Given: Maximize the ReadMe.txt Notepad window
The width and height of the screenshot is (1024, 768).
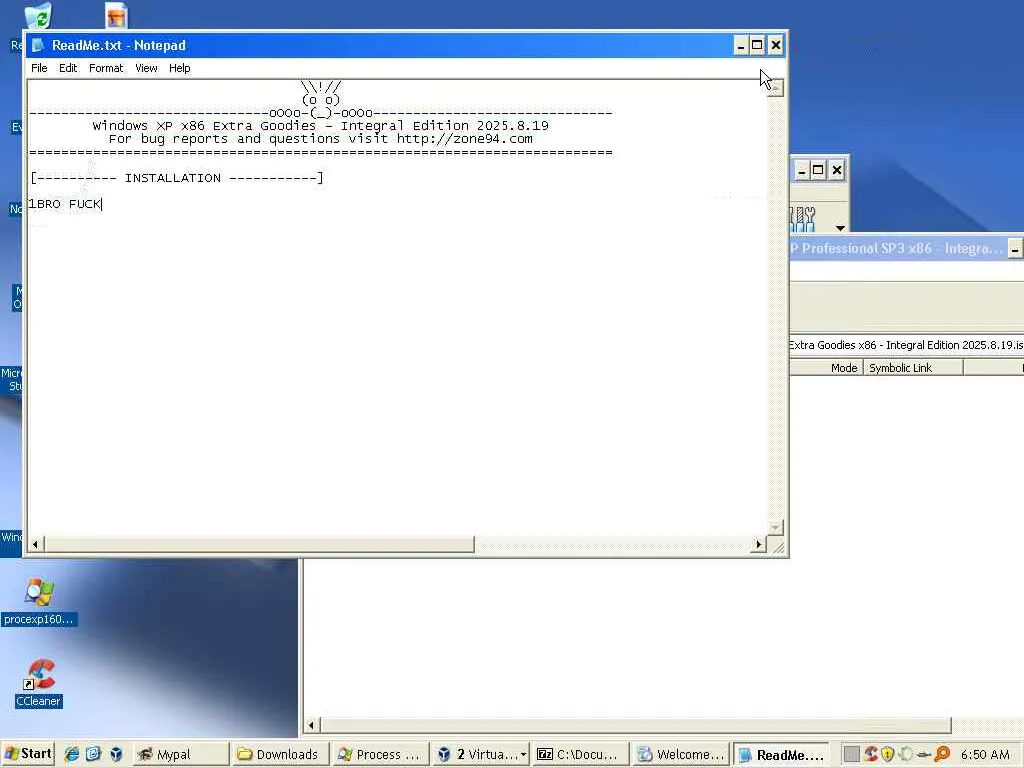Looking at the screenshot, I should click(x=758, y=45).
